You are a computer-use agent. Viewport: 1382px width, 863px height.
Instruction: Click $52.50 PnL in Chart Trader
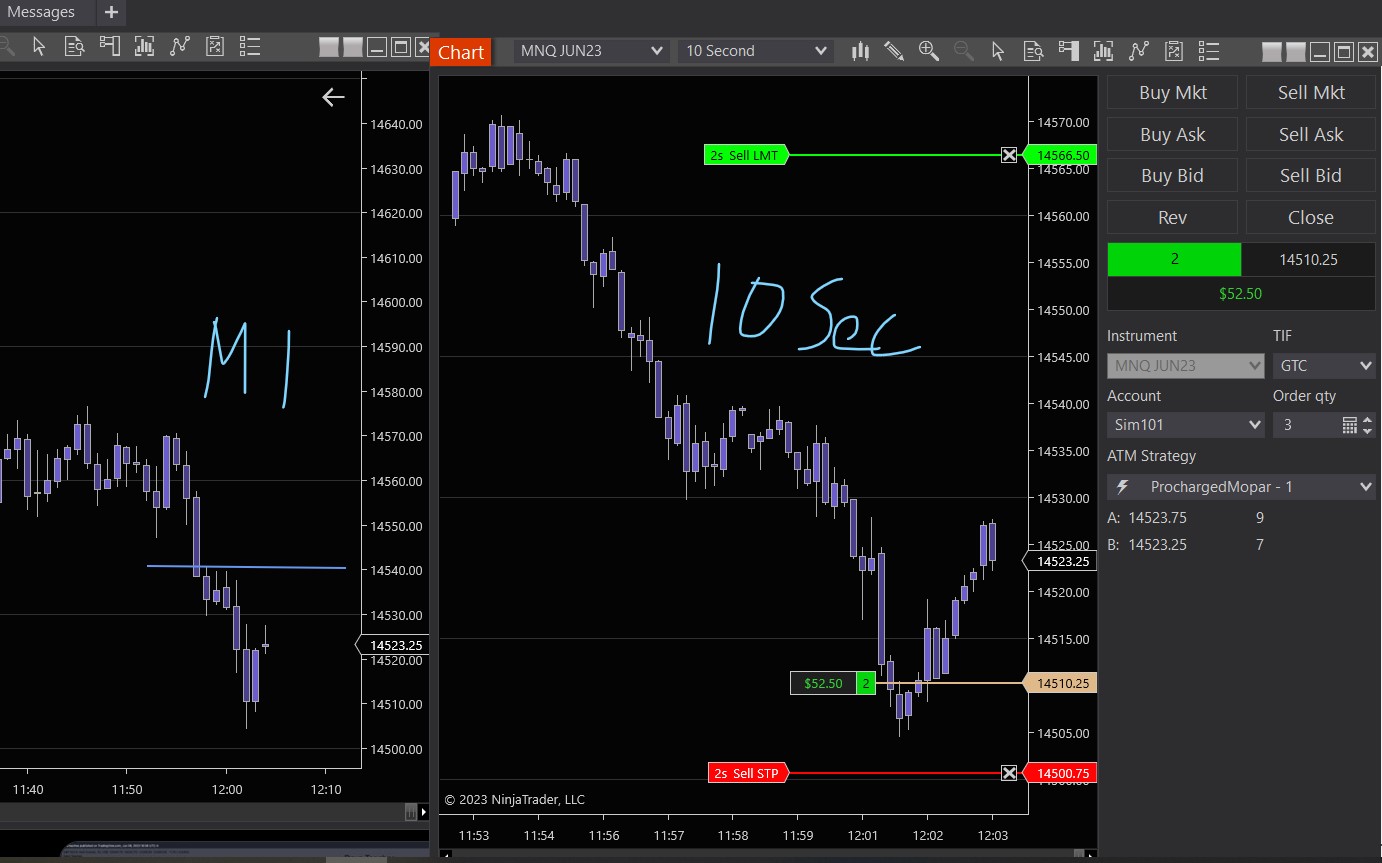click(1241, 294)
